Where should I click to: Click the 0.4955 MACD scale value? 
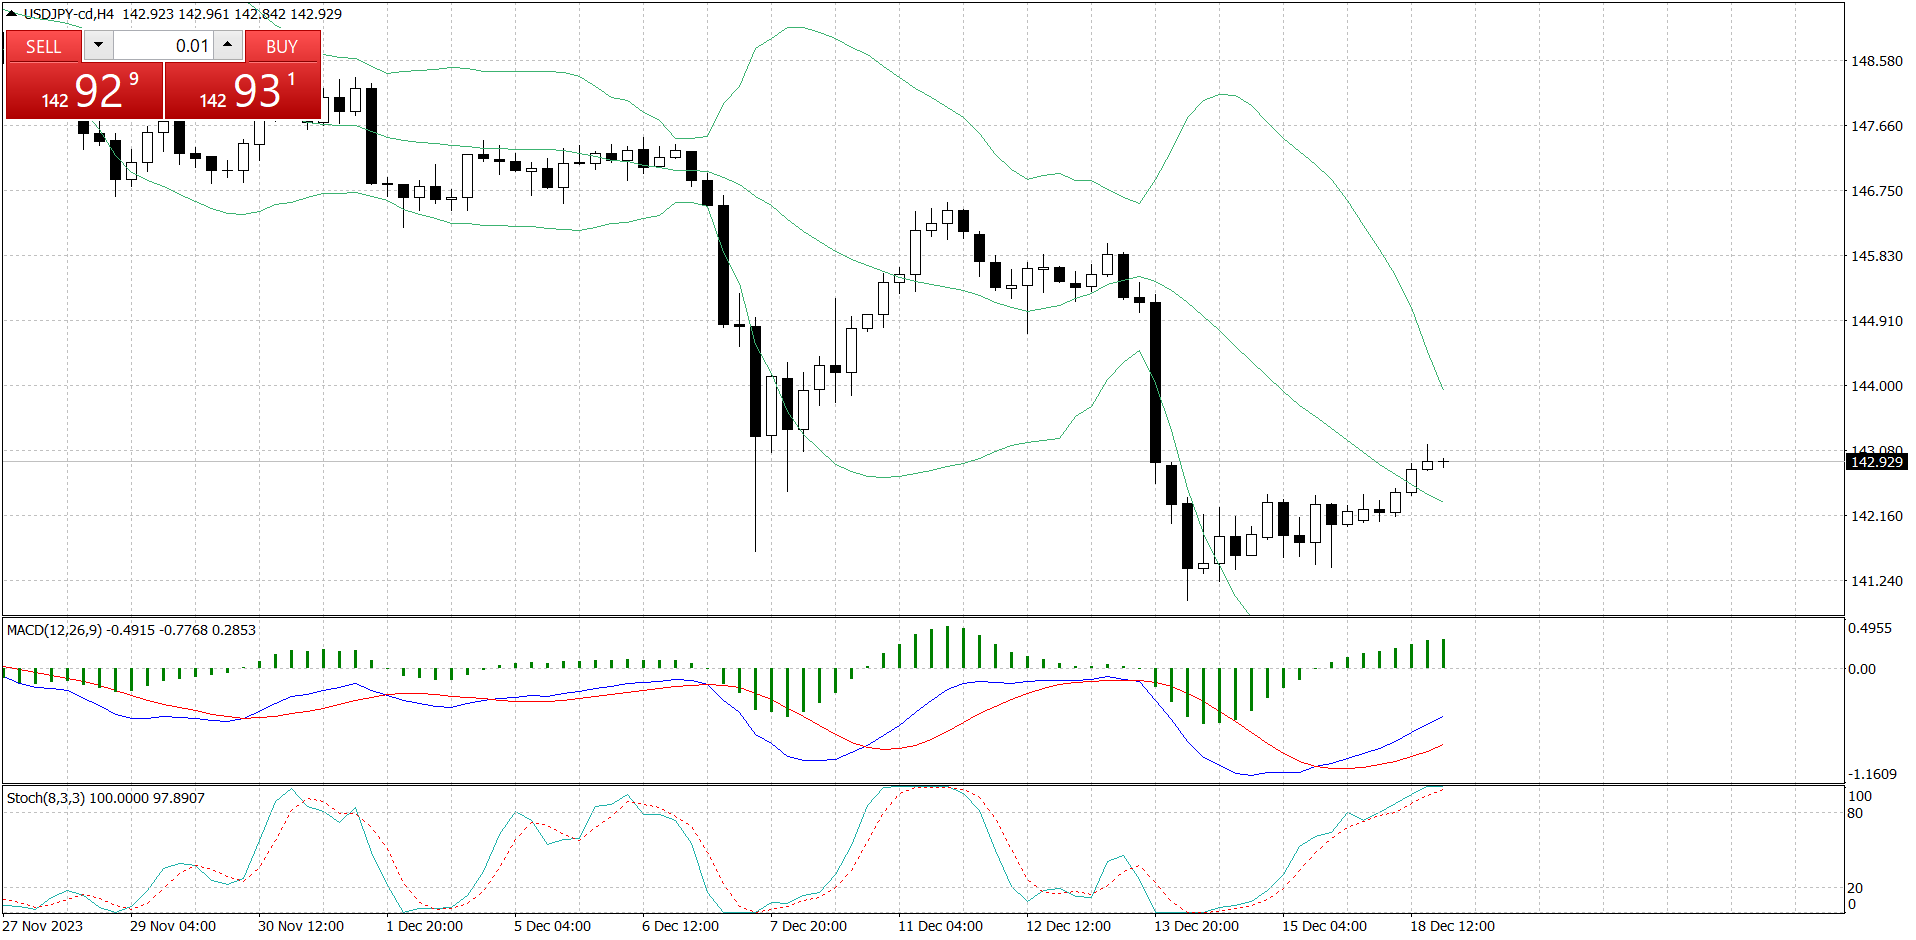point(1869,628)
